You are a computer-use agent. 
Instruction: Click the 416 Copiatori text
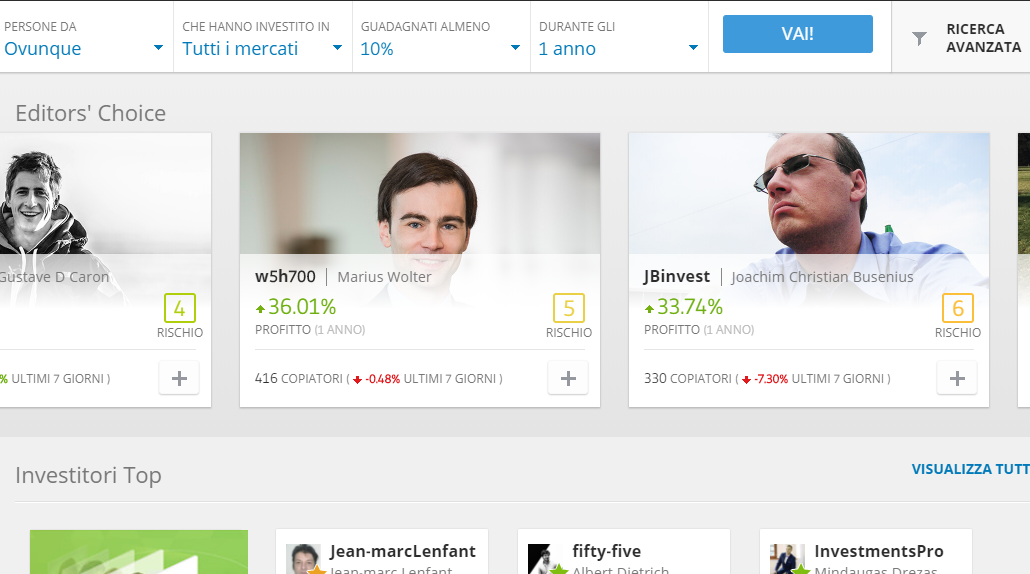coord(299,379)
